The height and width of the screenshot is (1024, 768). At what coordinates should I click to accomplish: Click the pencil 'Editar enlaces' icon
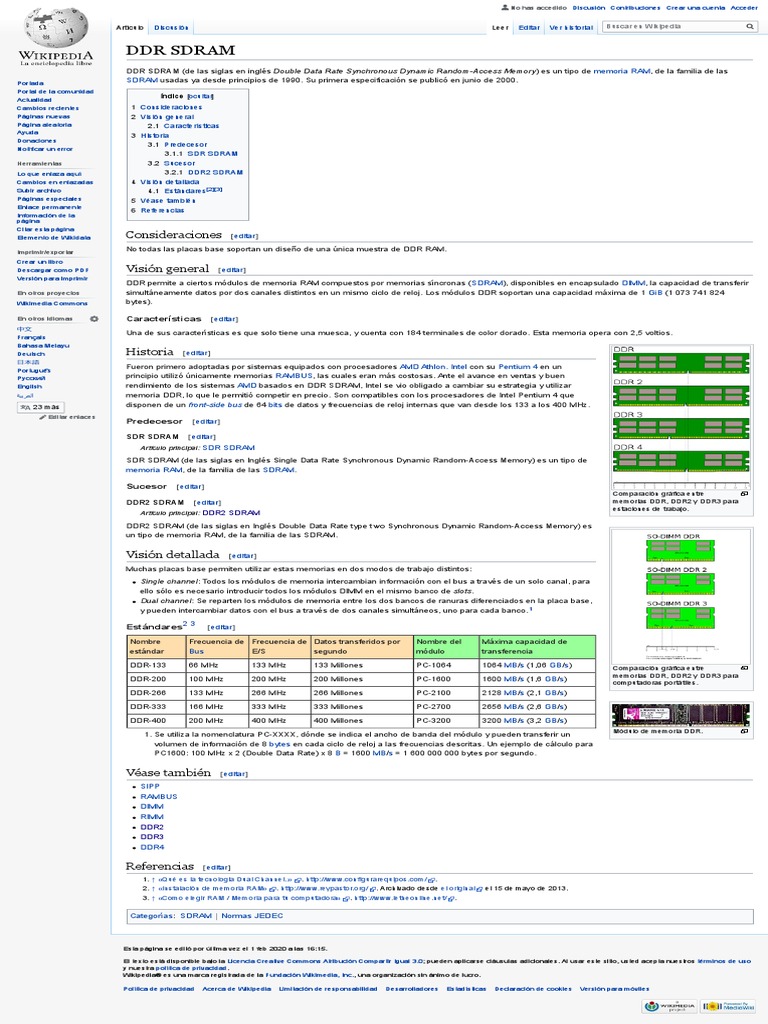[x=42, y=417]
